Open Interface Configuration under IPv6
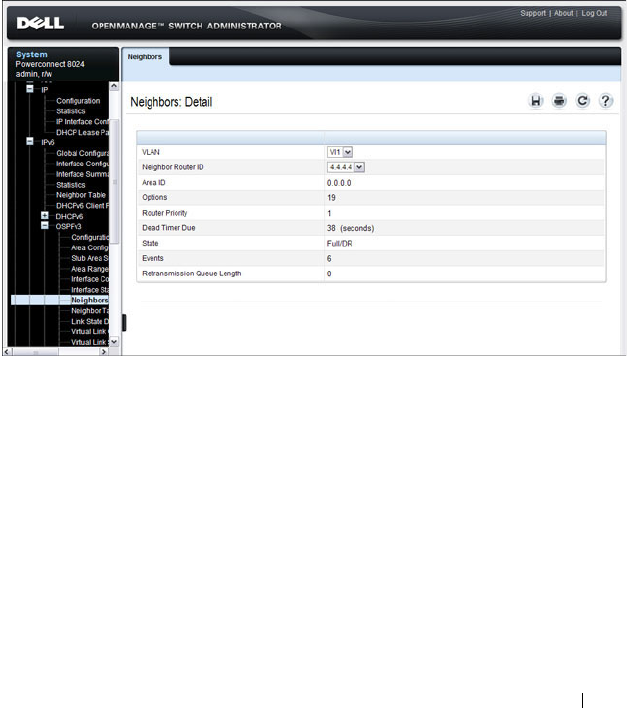Screen dimensions: 641x708 click(82, 163)
